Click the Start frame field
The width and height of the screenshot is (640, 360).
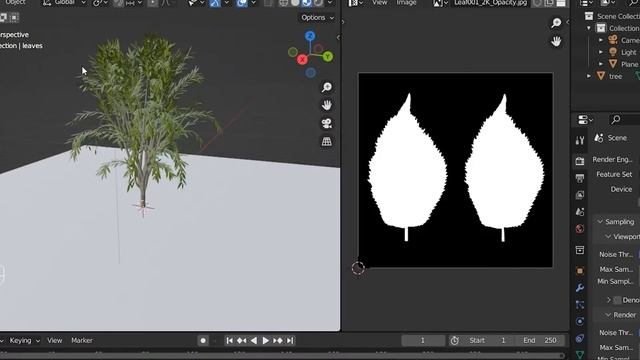click(x=488, y=340)
